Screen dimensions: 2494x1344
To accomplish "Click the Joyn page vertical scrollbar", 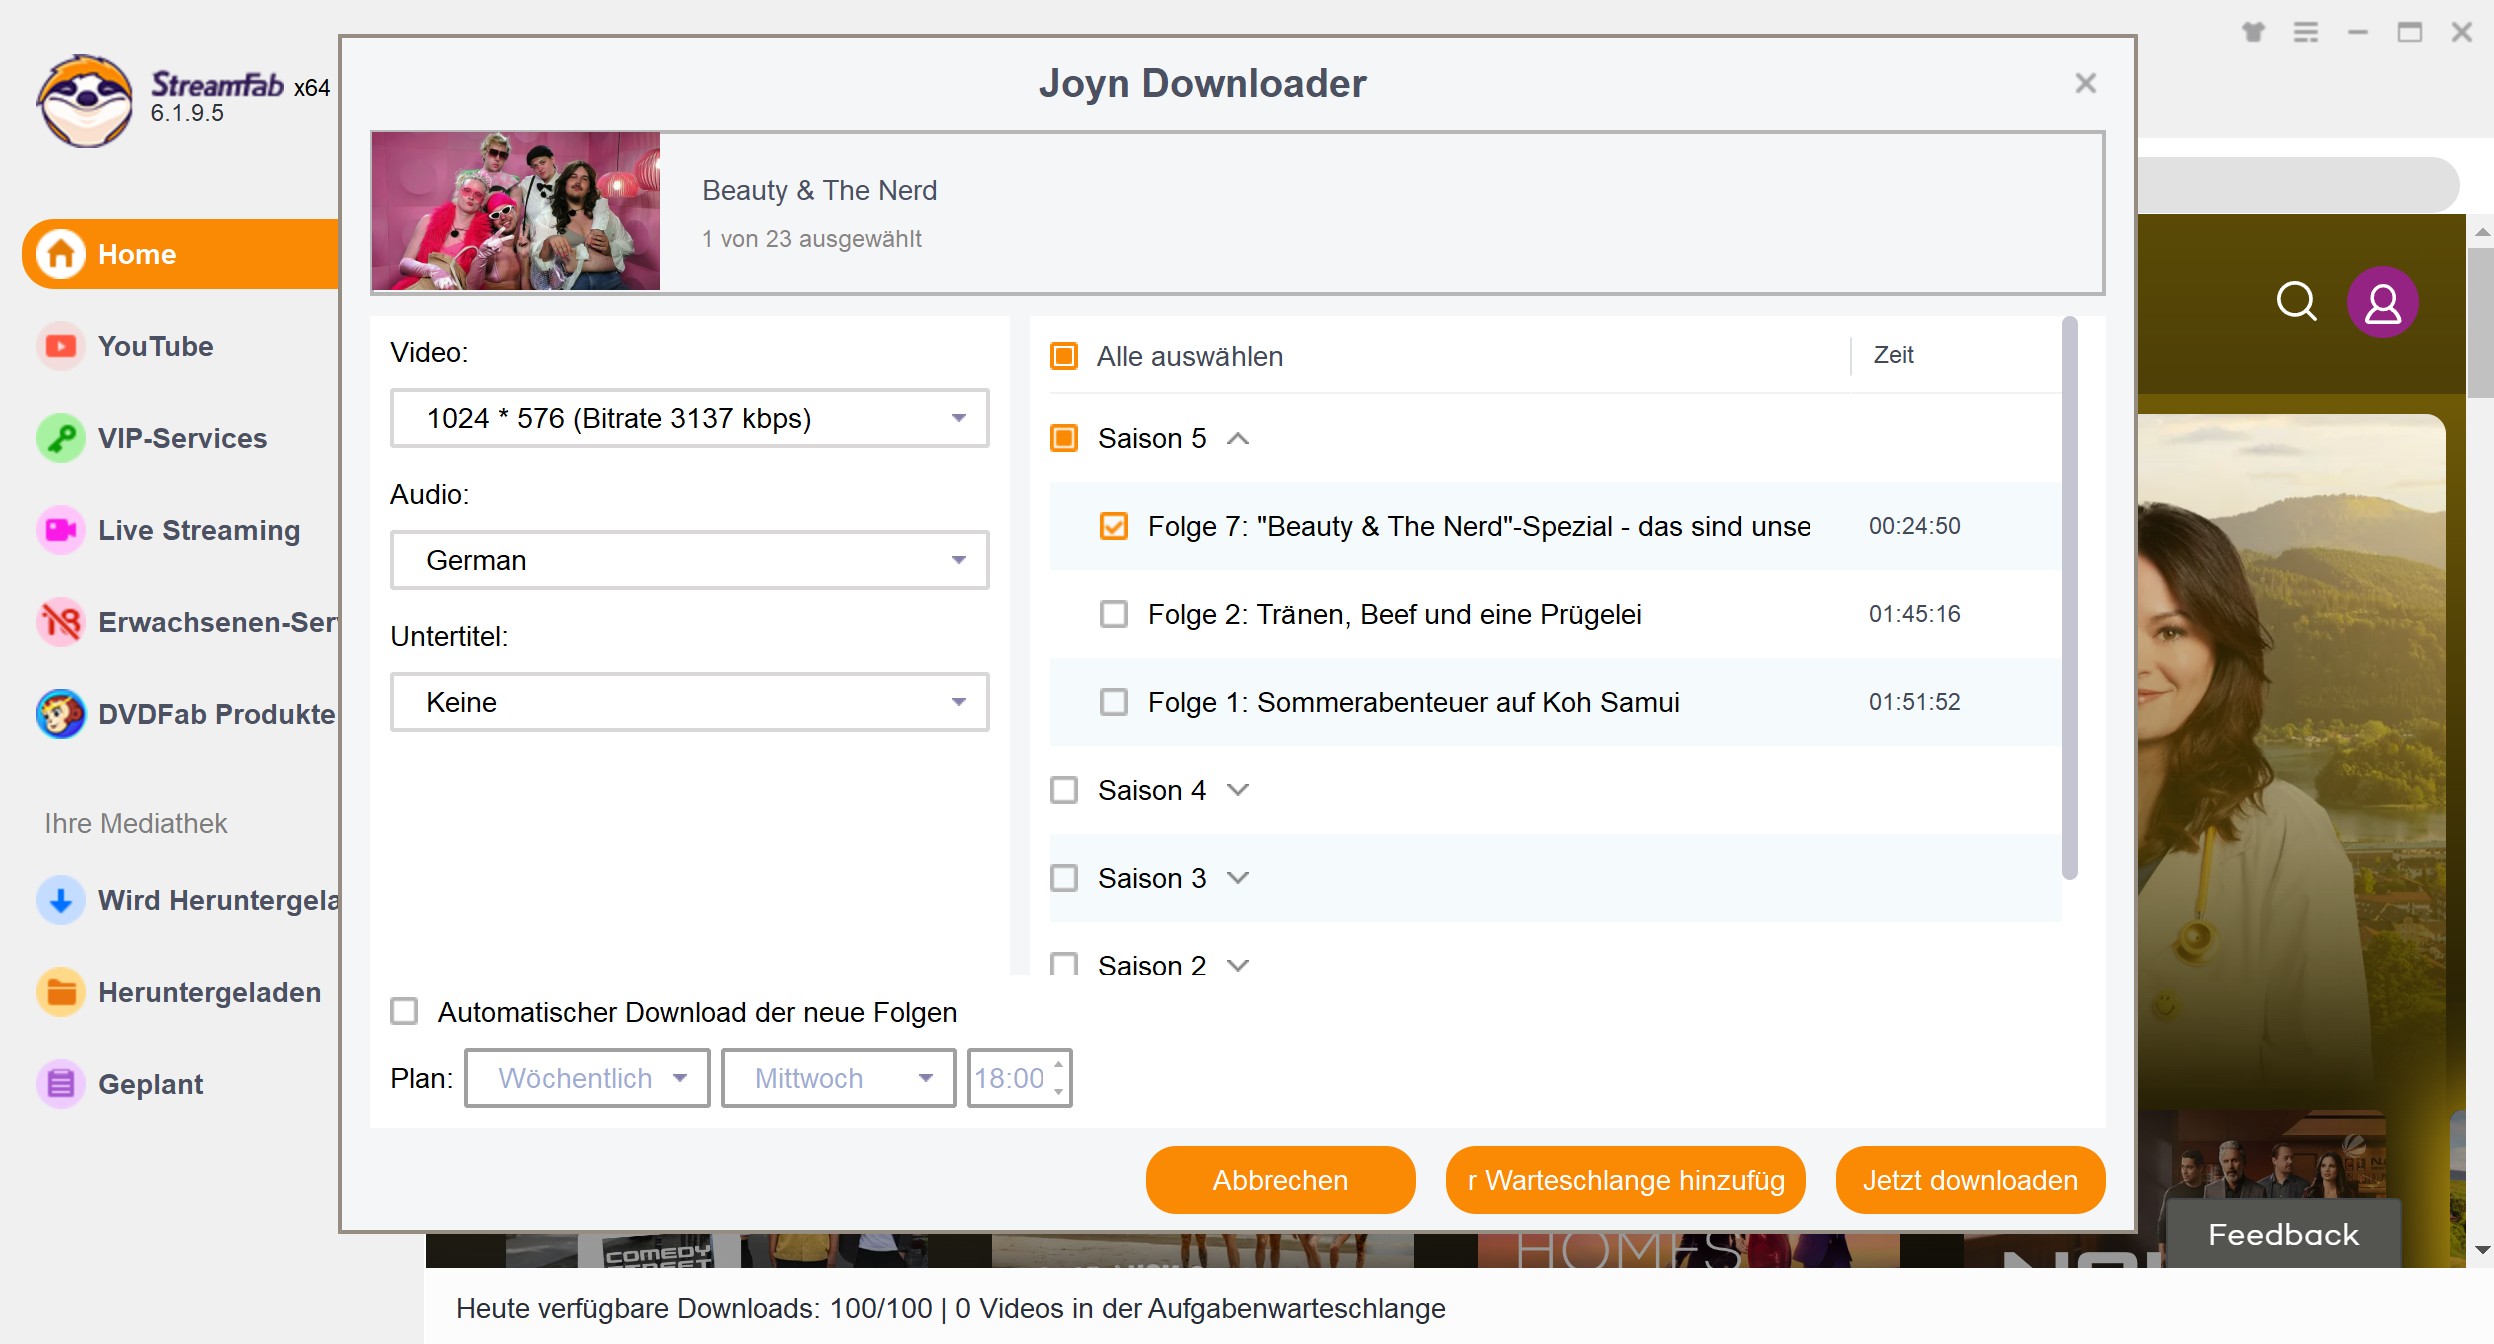I will 2481,323.
